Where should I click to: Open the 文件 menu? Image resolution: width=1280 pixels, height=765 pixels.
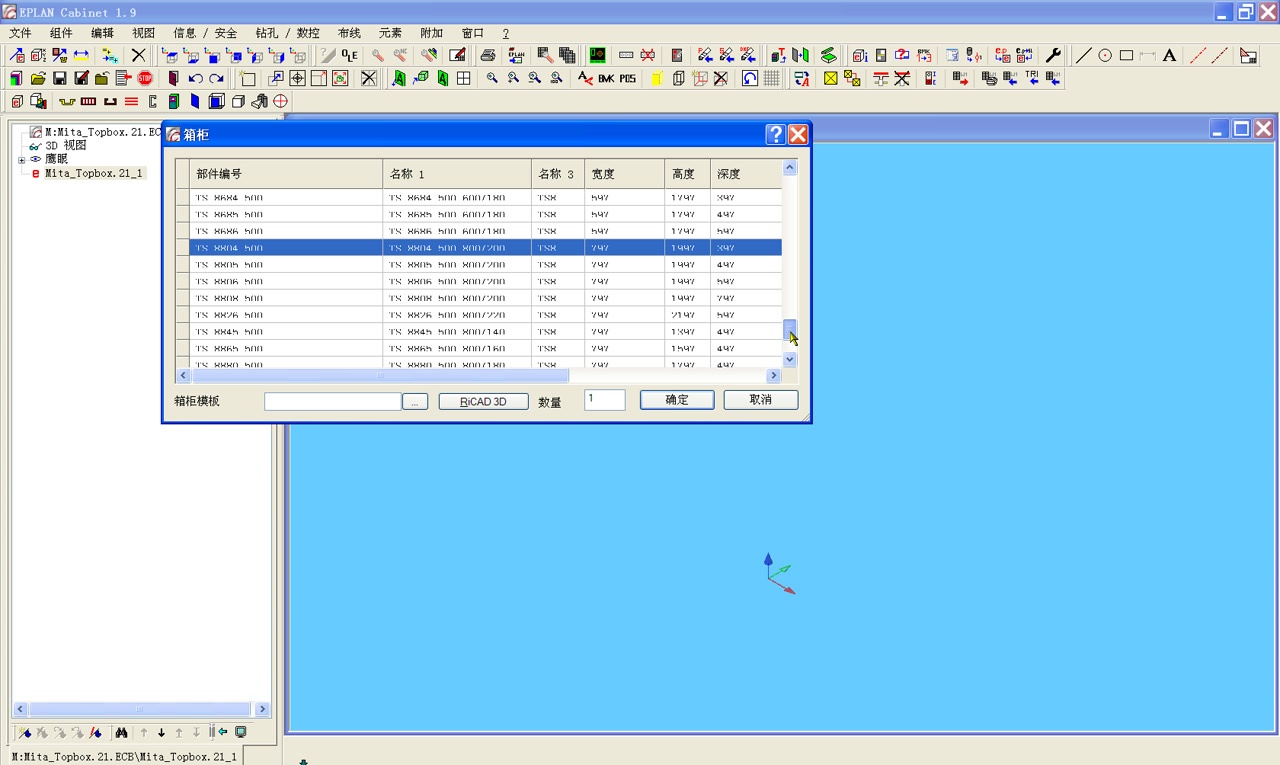(20, 33)
